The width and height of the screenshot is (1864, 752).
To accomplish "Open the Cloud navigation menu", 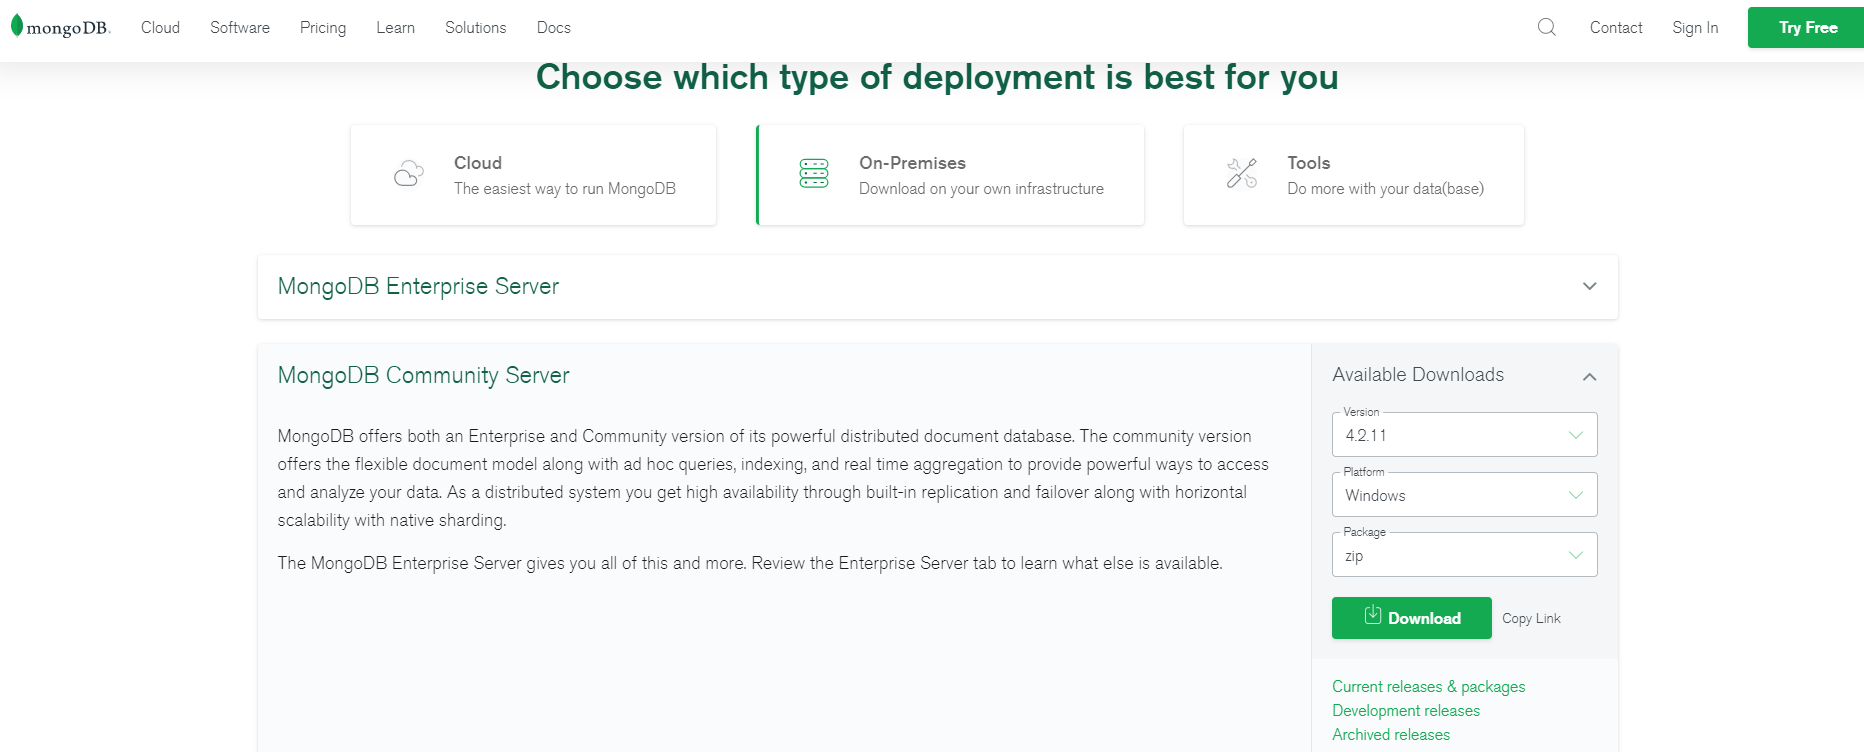I will coord(160,28).
